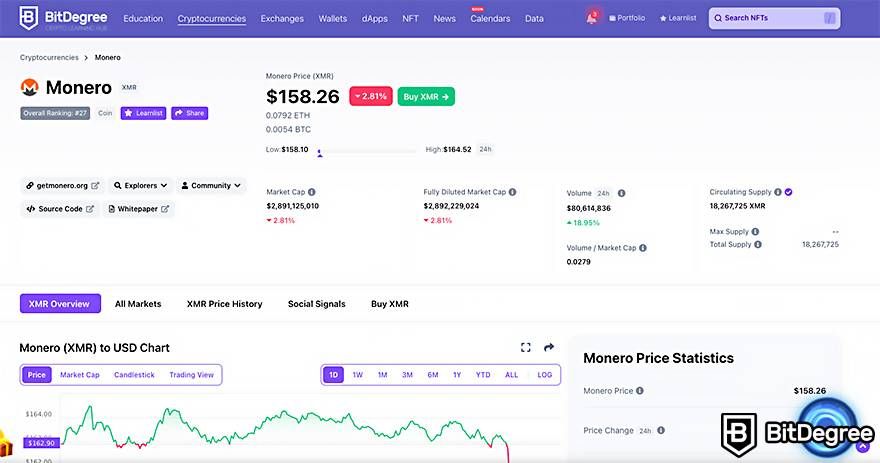Screen dimensions: 880x463
Task: Open Fully Diluted Market Cap info icon
Action: (512, 192)
